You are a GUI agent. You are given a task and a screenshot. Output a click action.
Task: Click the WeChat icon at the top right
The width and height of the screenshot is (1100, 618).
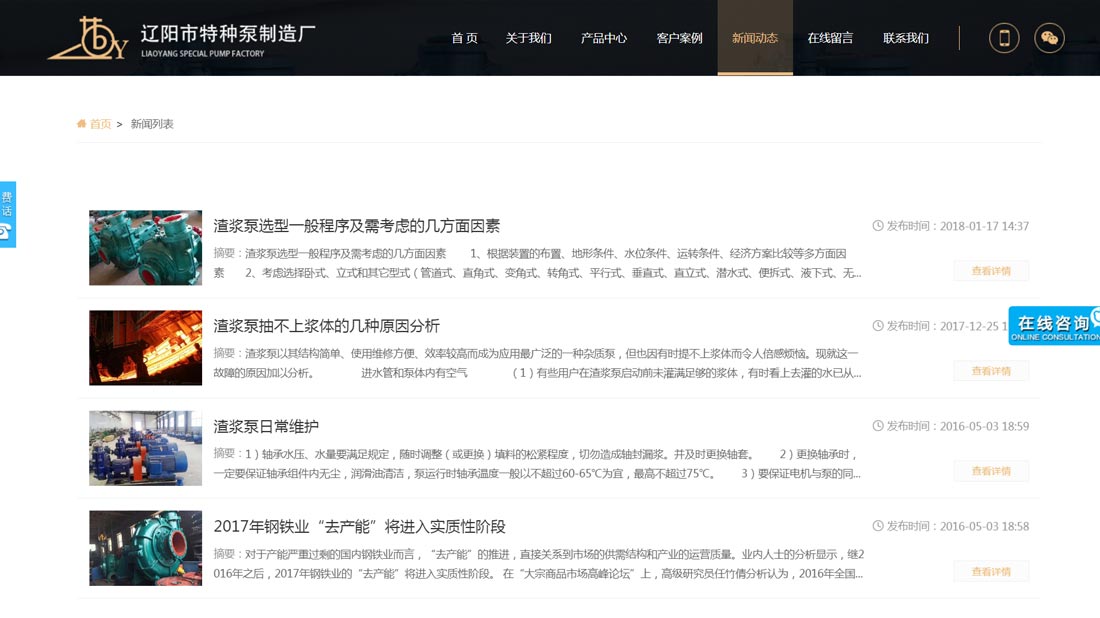point(1051,37)
